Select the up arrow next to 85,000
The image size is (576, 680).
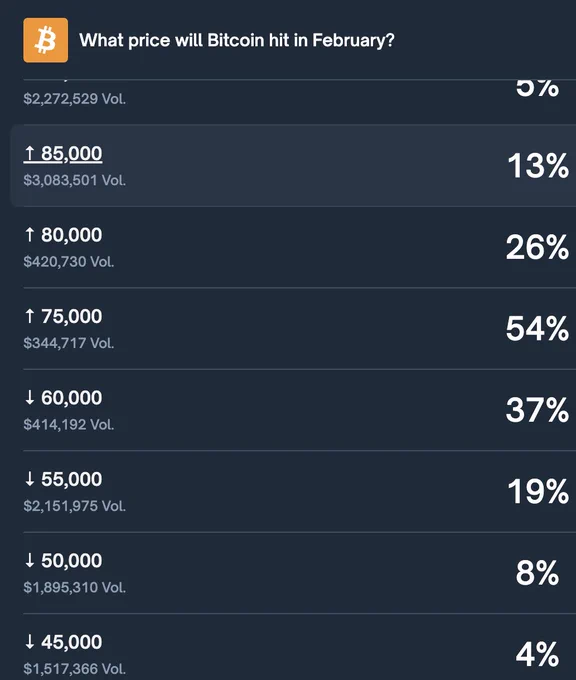point(29,153)
